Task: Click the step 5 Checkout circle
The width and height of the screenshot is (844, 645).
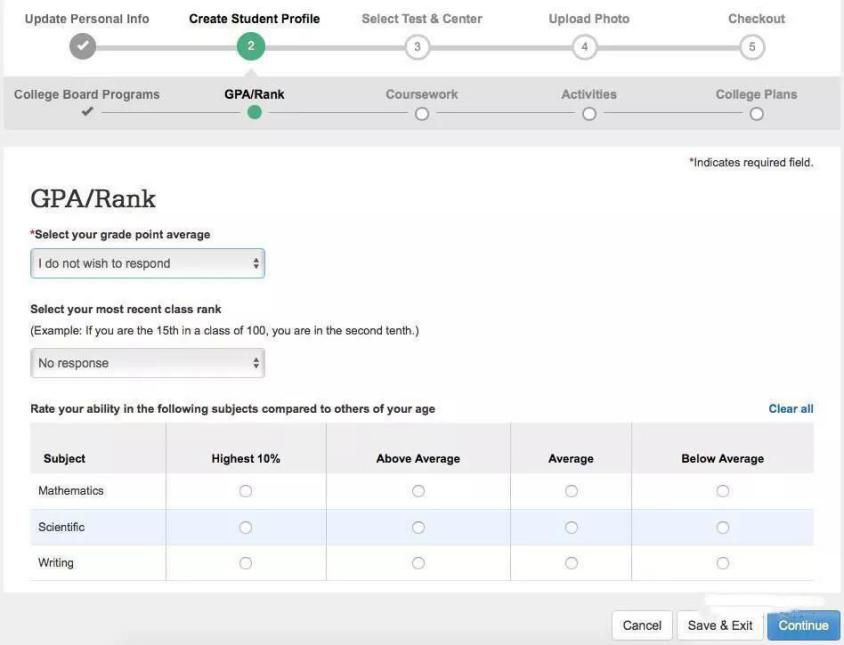Action: pos(756,48)
